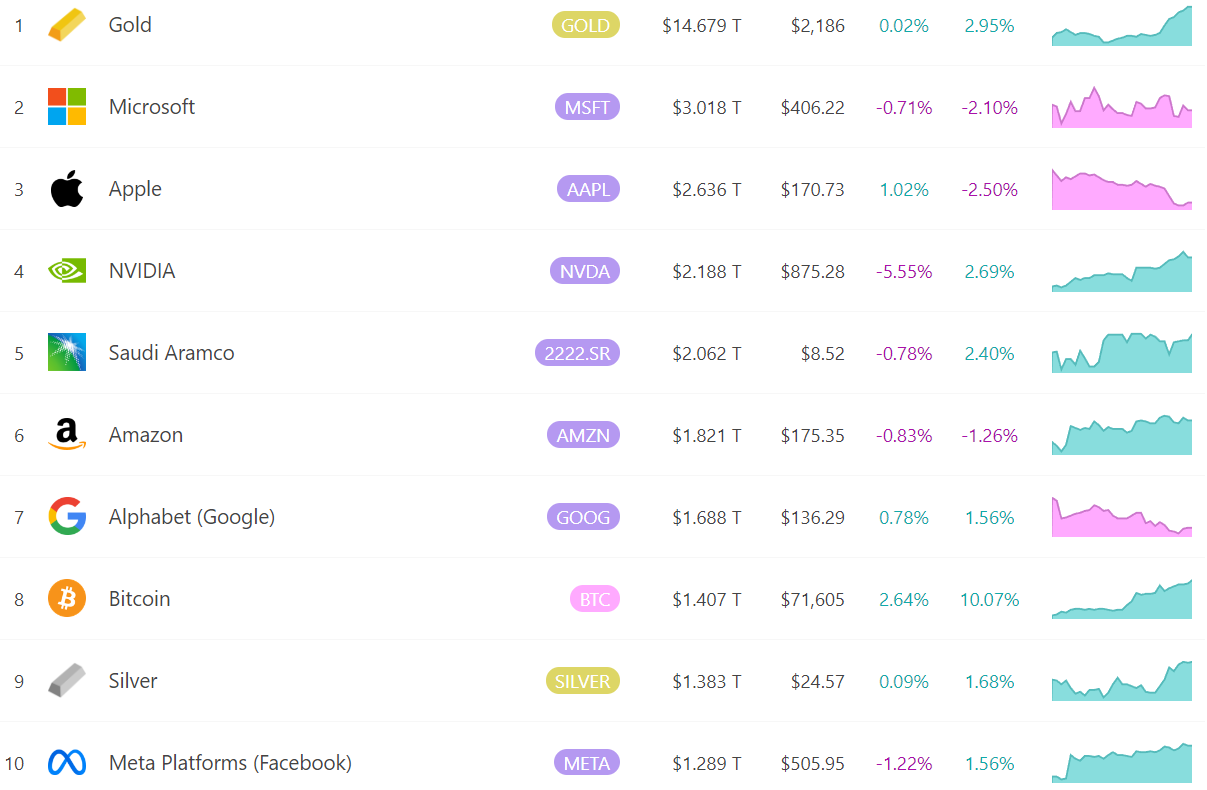Click NVIDIA's price $875.28
The image size is (1207, 790).
pos(813,272)
